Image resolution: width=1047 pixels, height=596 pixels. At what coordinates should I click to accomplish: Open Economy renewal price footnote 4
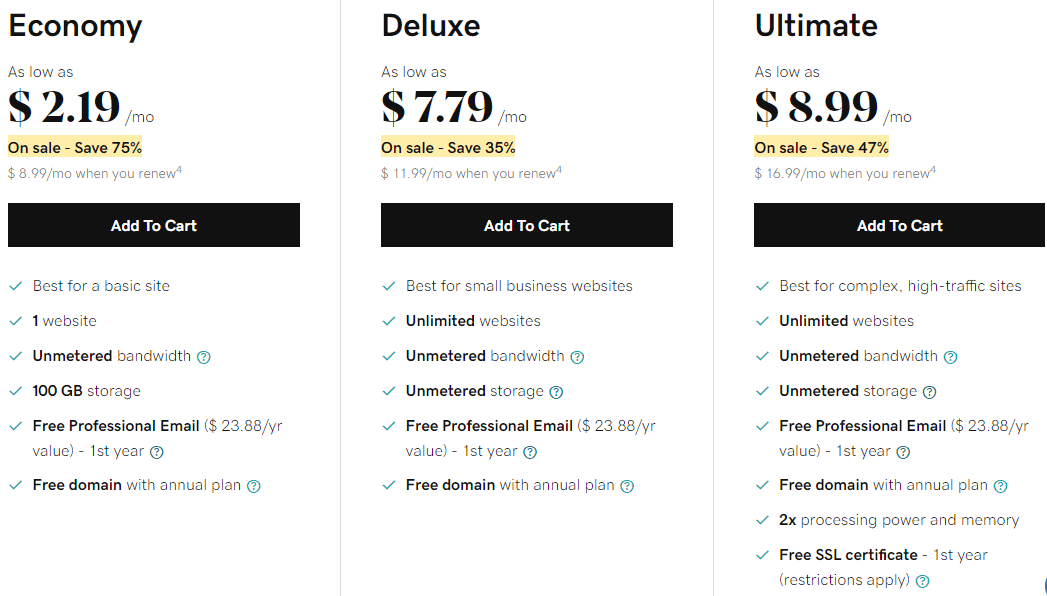179,170
